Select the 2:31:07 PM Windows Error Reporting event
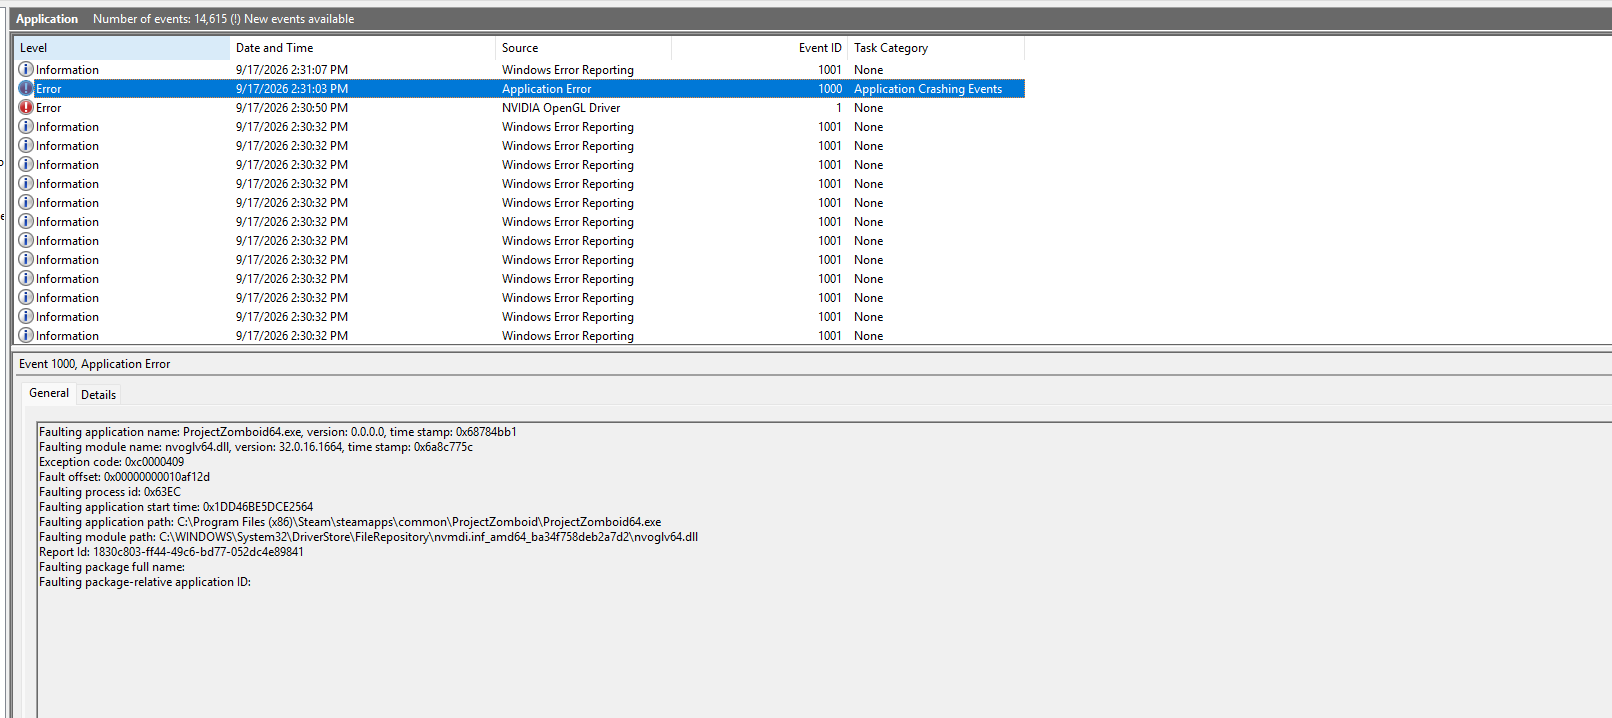Screen dimensions: 1612x718 520,69
